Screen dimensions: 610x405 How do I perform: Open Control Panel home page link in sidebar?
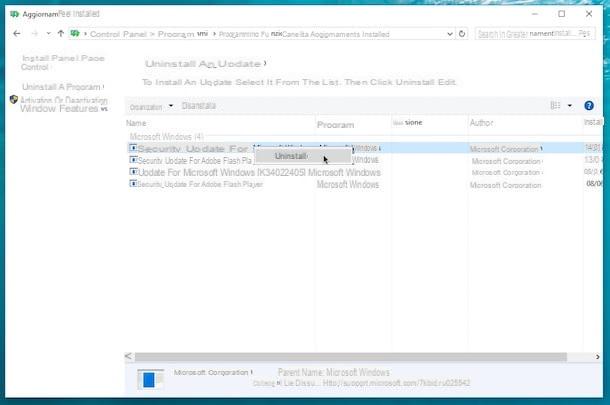(63, 63)
